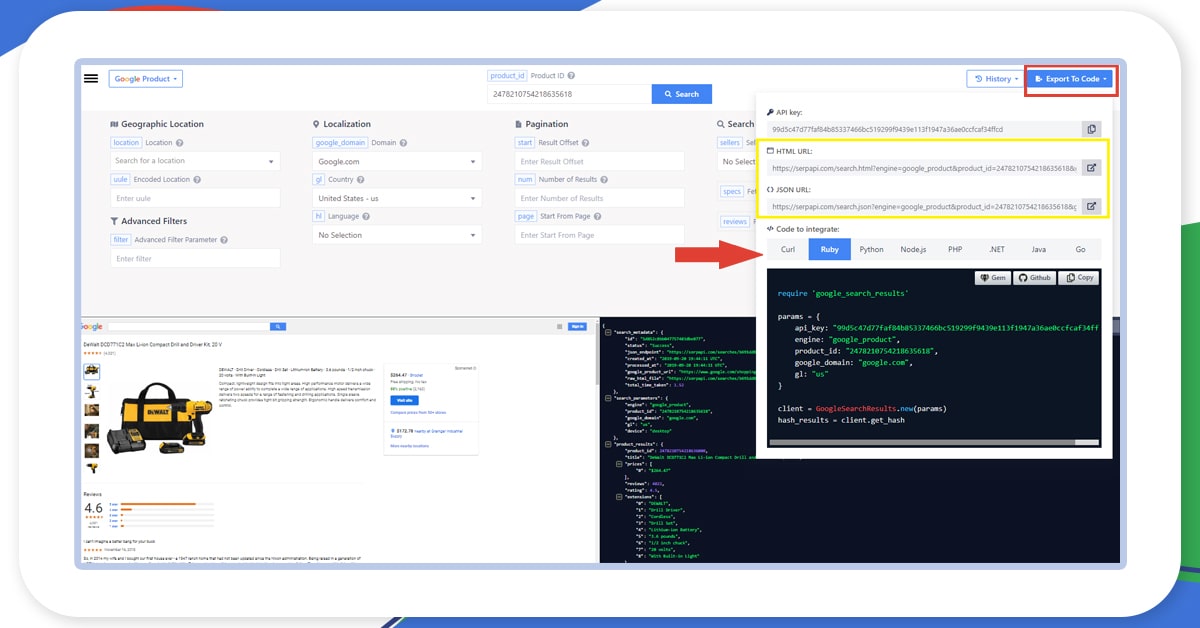Open the Github button
The width and height of the screenshot is (1200, 628).
(1035, 278)
